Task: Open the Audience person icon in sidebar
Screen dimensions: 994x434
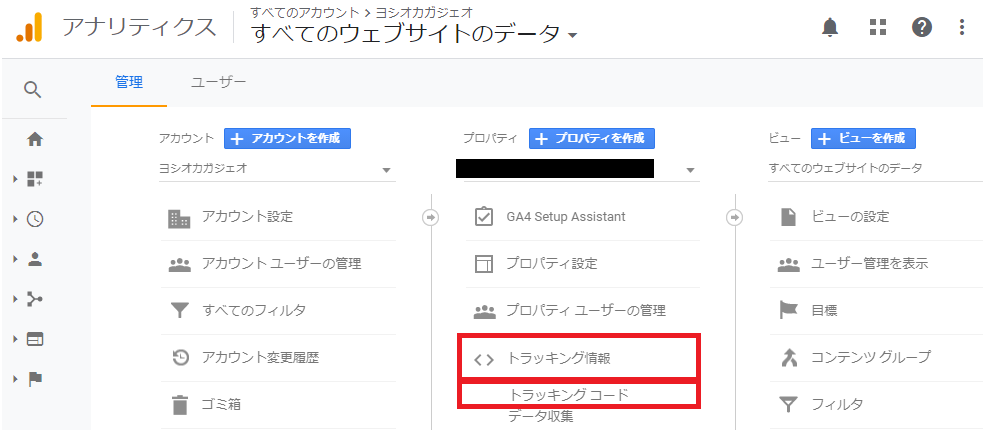Action: 35,259
